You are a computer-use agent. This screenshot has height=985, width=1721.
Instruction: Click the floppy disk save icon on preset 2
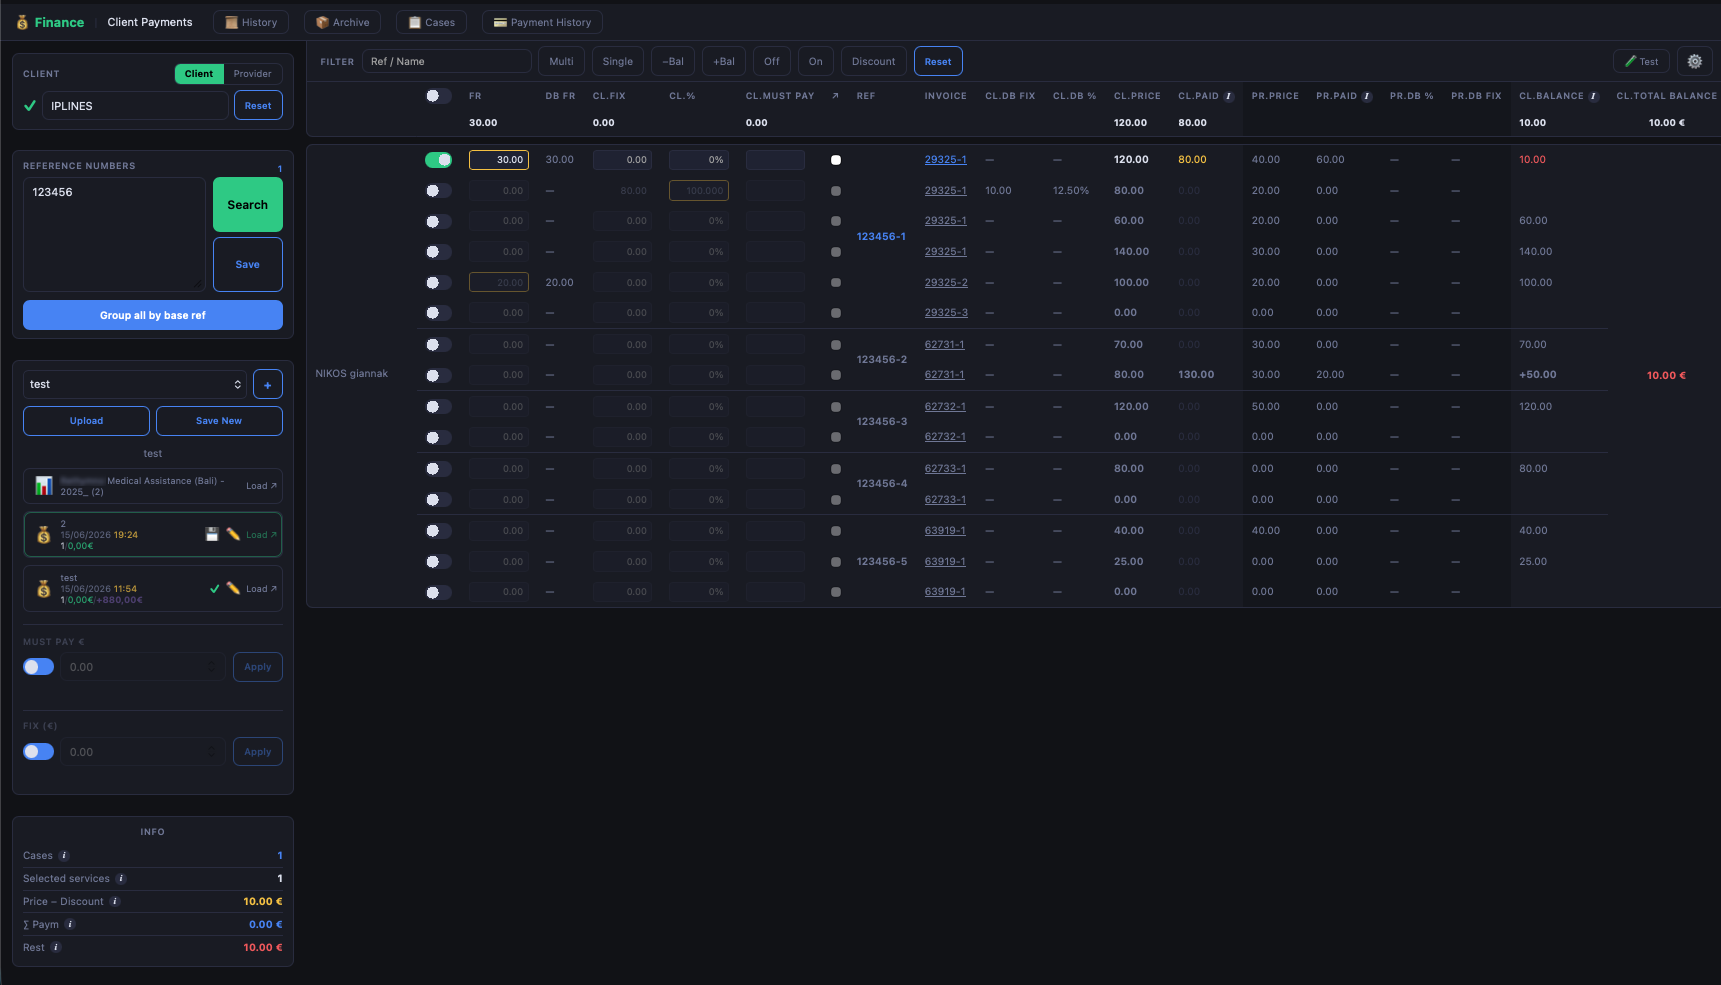point(212,534)
